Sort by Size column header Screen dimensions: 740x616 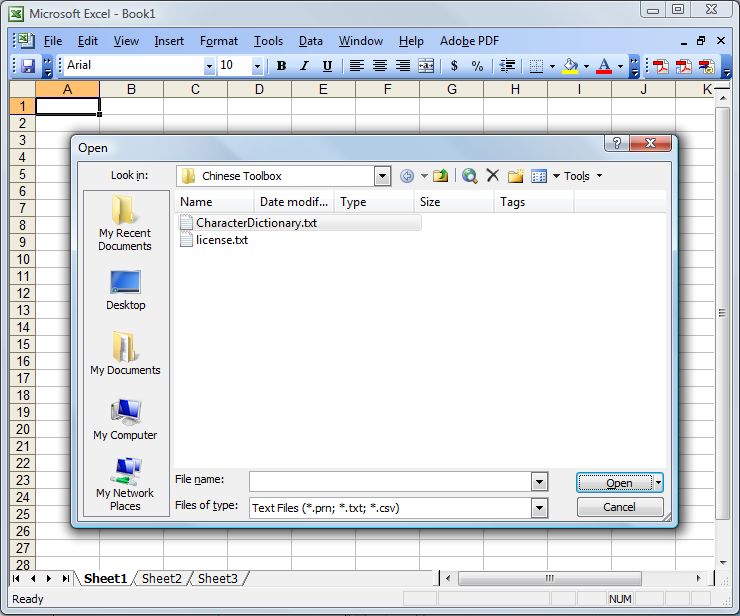[454, 202]
